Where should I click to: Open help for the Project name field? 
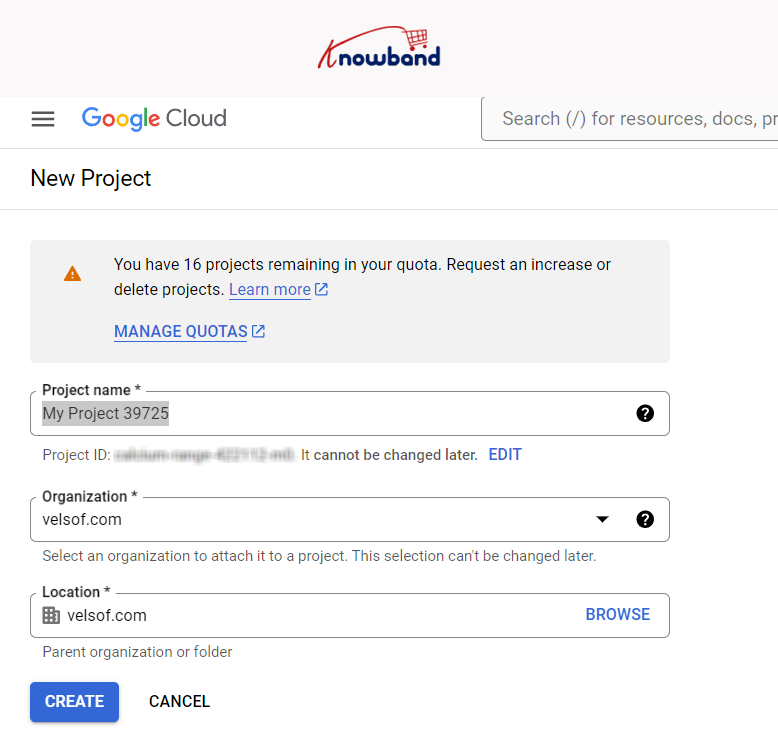[645, 413]
